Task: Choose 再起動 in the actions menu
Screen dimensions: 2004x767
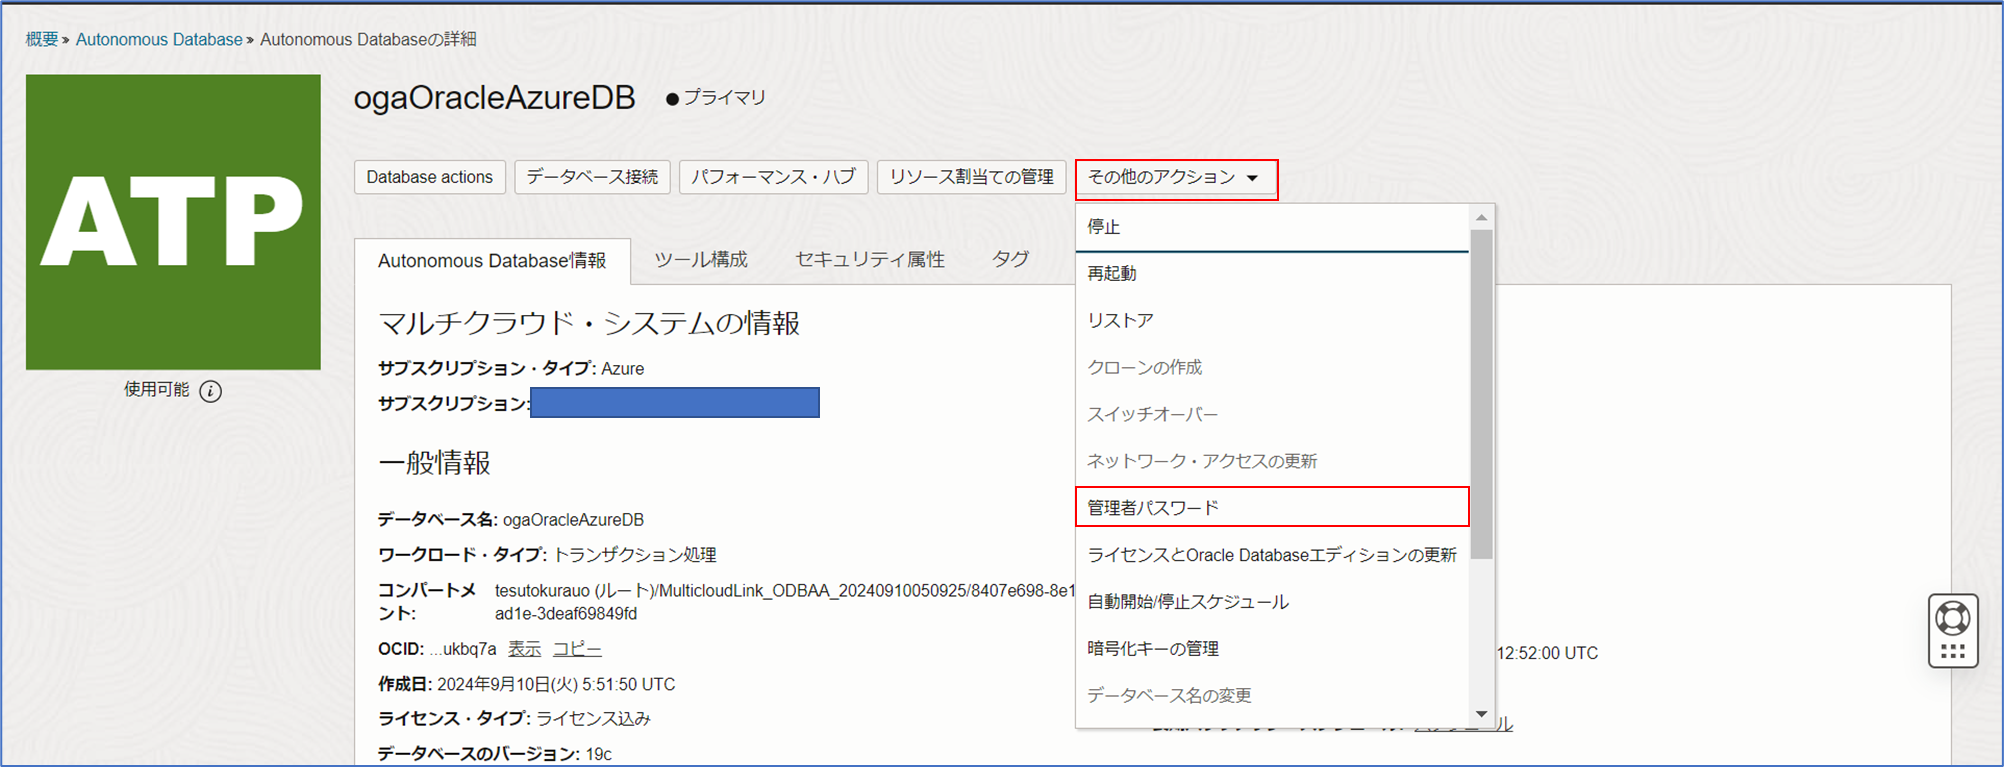Action: pyautogui.click(x=1272, y=274)
